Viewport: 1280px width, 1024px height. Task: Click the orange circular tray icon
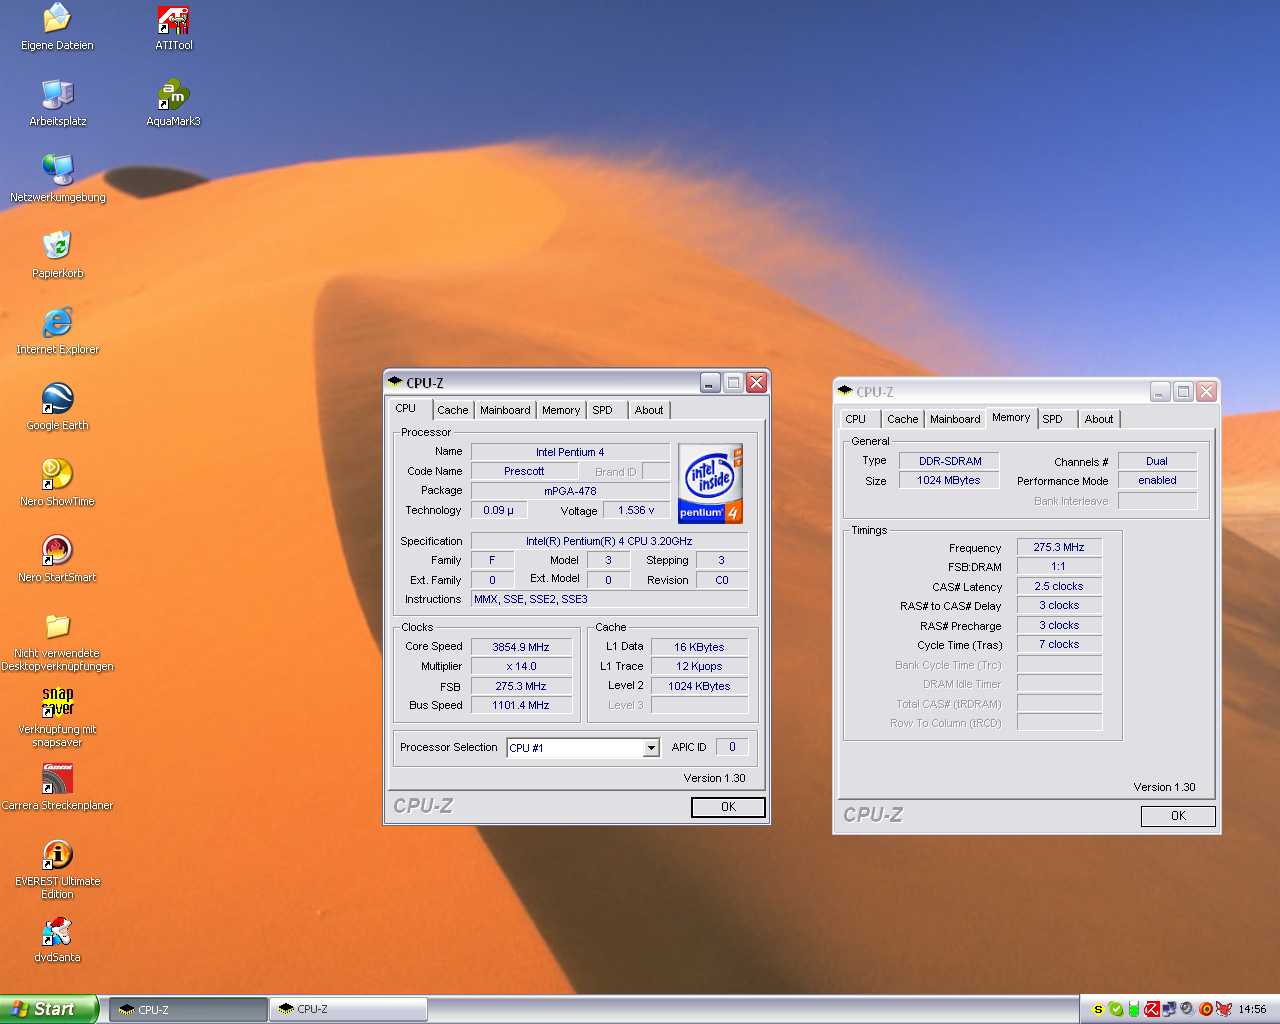[1206, 1009]
